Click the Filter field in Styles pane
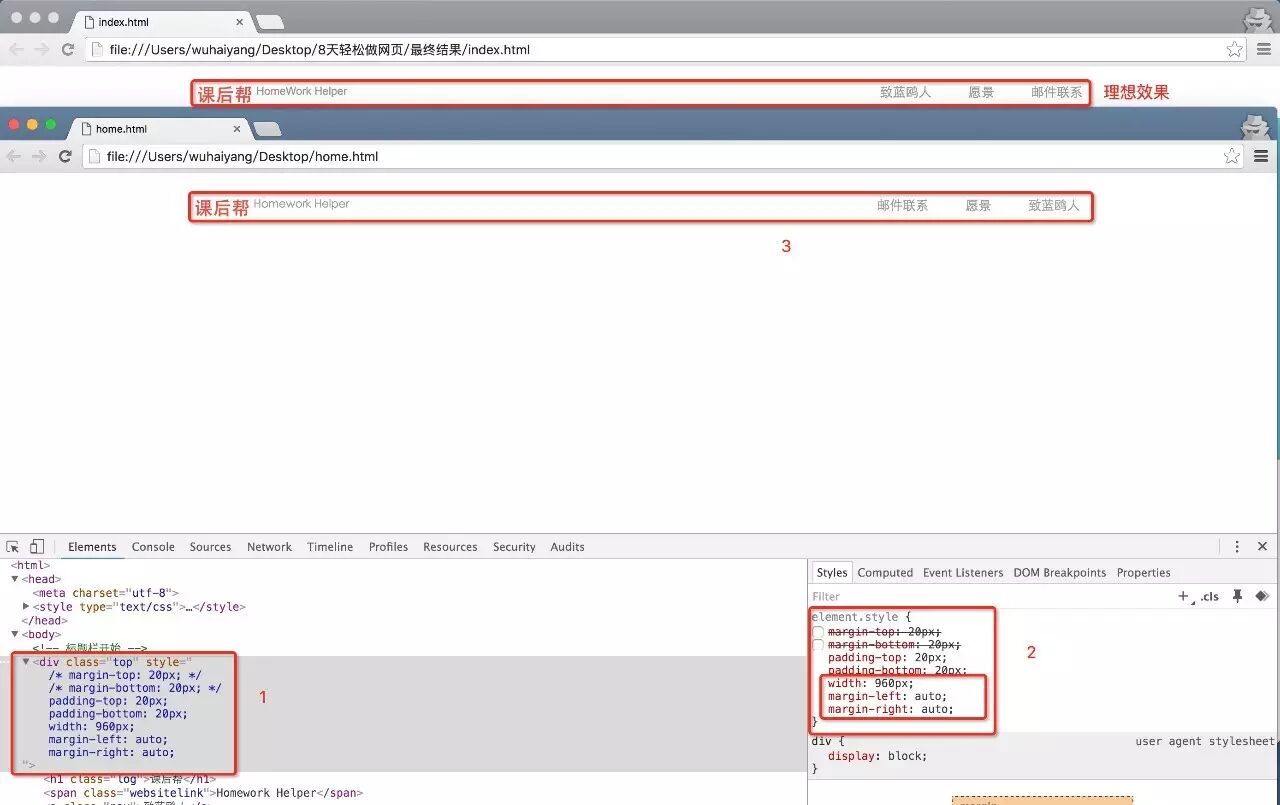Image resolution: width=1280 pixels, height=805 pixels. (990, 596)
